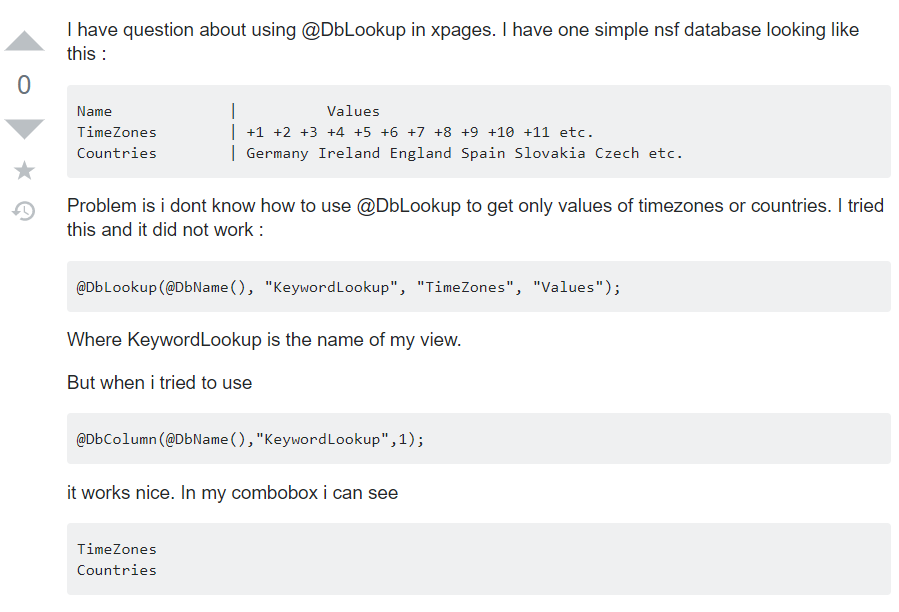This screenshot has width=899, height=612.
Task: Click the sentence 'it works nice'
Action: pos(232,492)
